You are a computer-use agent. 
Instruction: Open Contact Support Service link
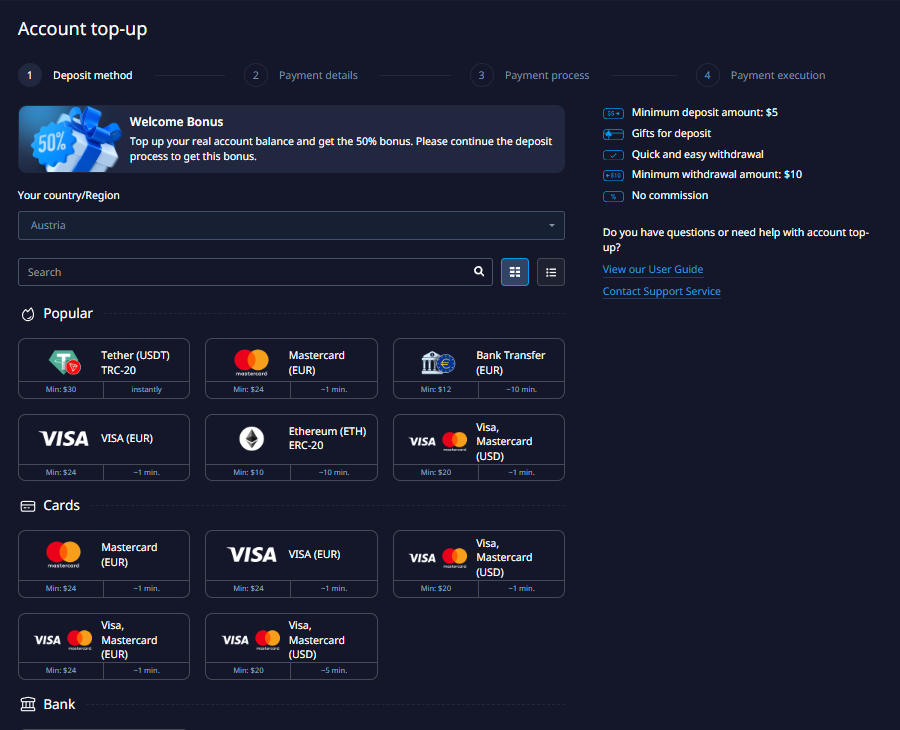tap(661, 291)
